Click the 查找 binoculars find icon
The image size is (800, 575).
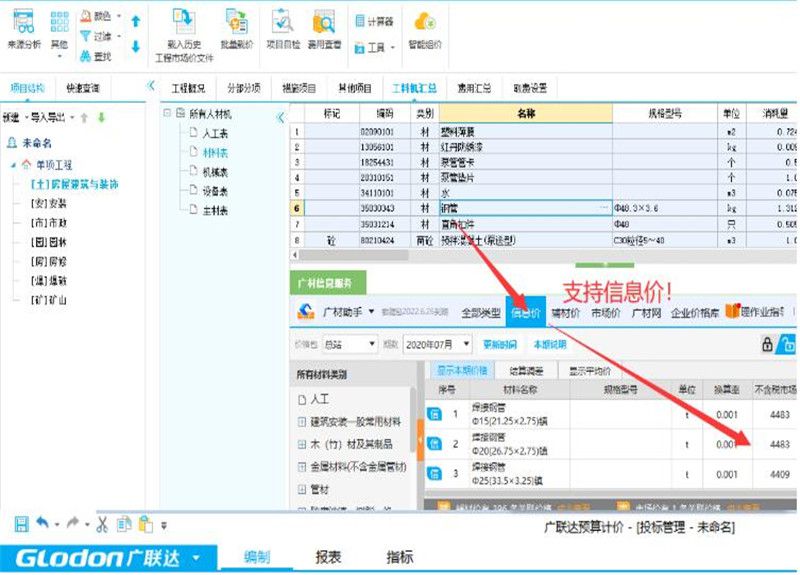tap(85, 56)
